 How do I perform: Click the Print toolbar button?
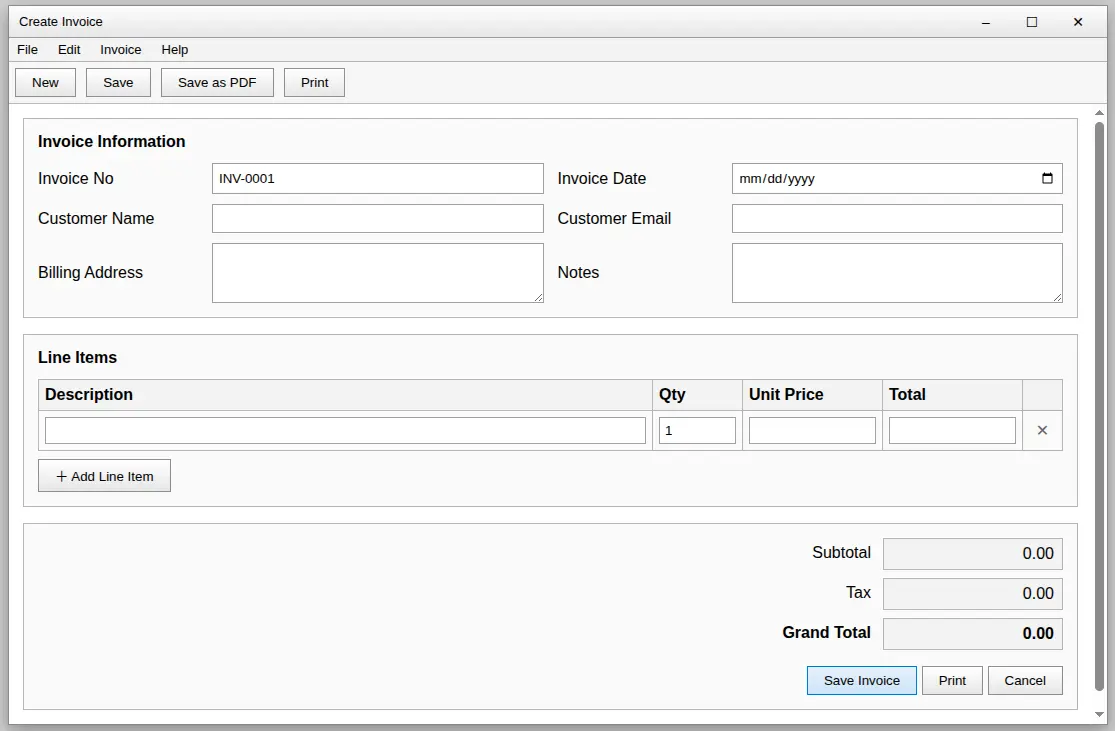click(314, 83)
